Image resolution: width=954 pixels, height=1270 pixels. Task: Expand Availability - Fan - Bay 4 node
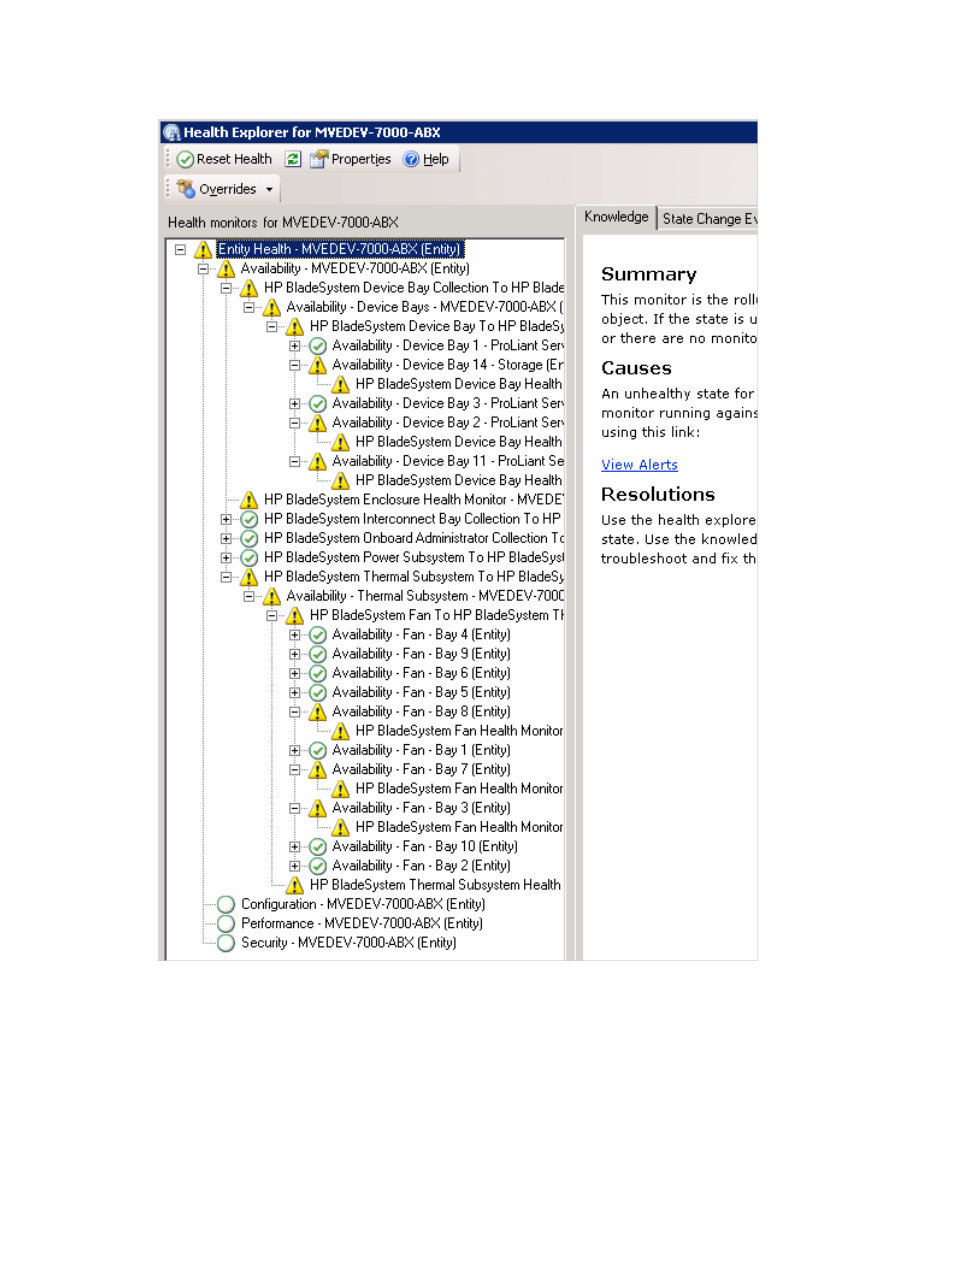[x=295, y=635]
